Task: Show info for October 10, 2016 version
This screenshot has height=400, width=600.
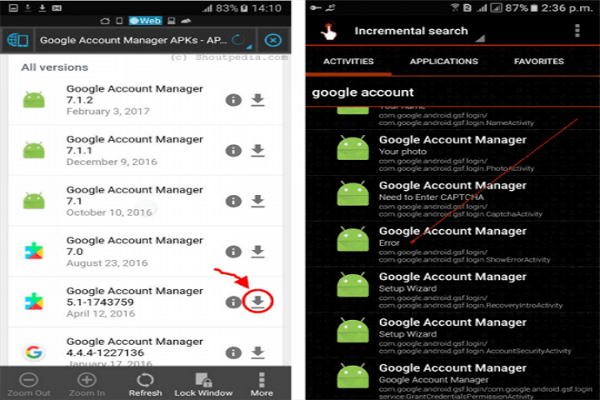Action: pos(233,201)
